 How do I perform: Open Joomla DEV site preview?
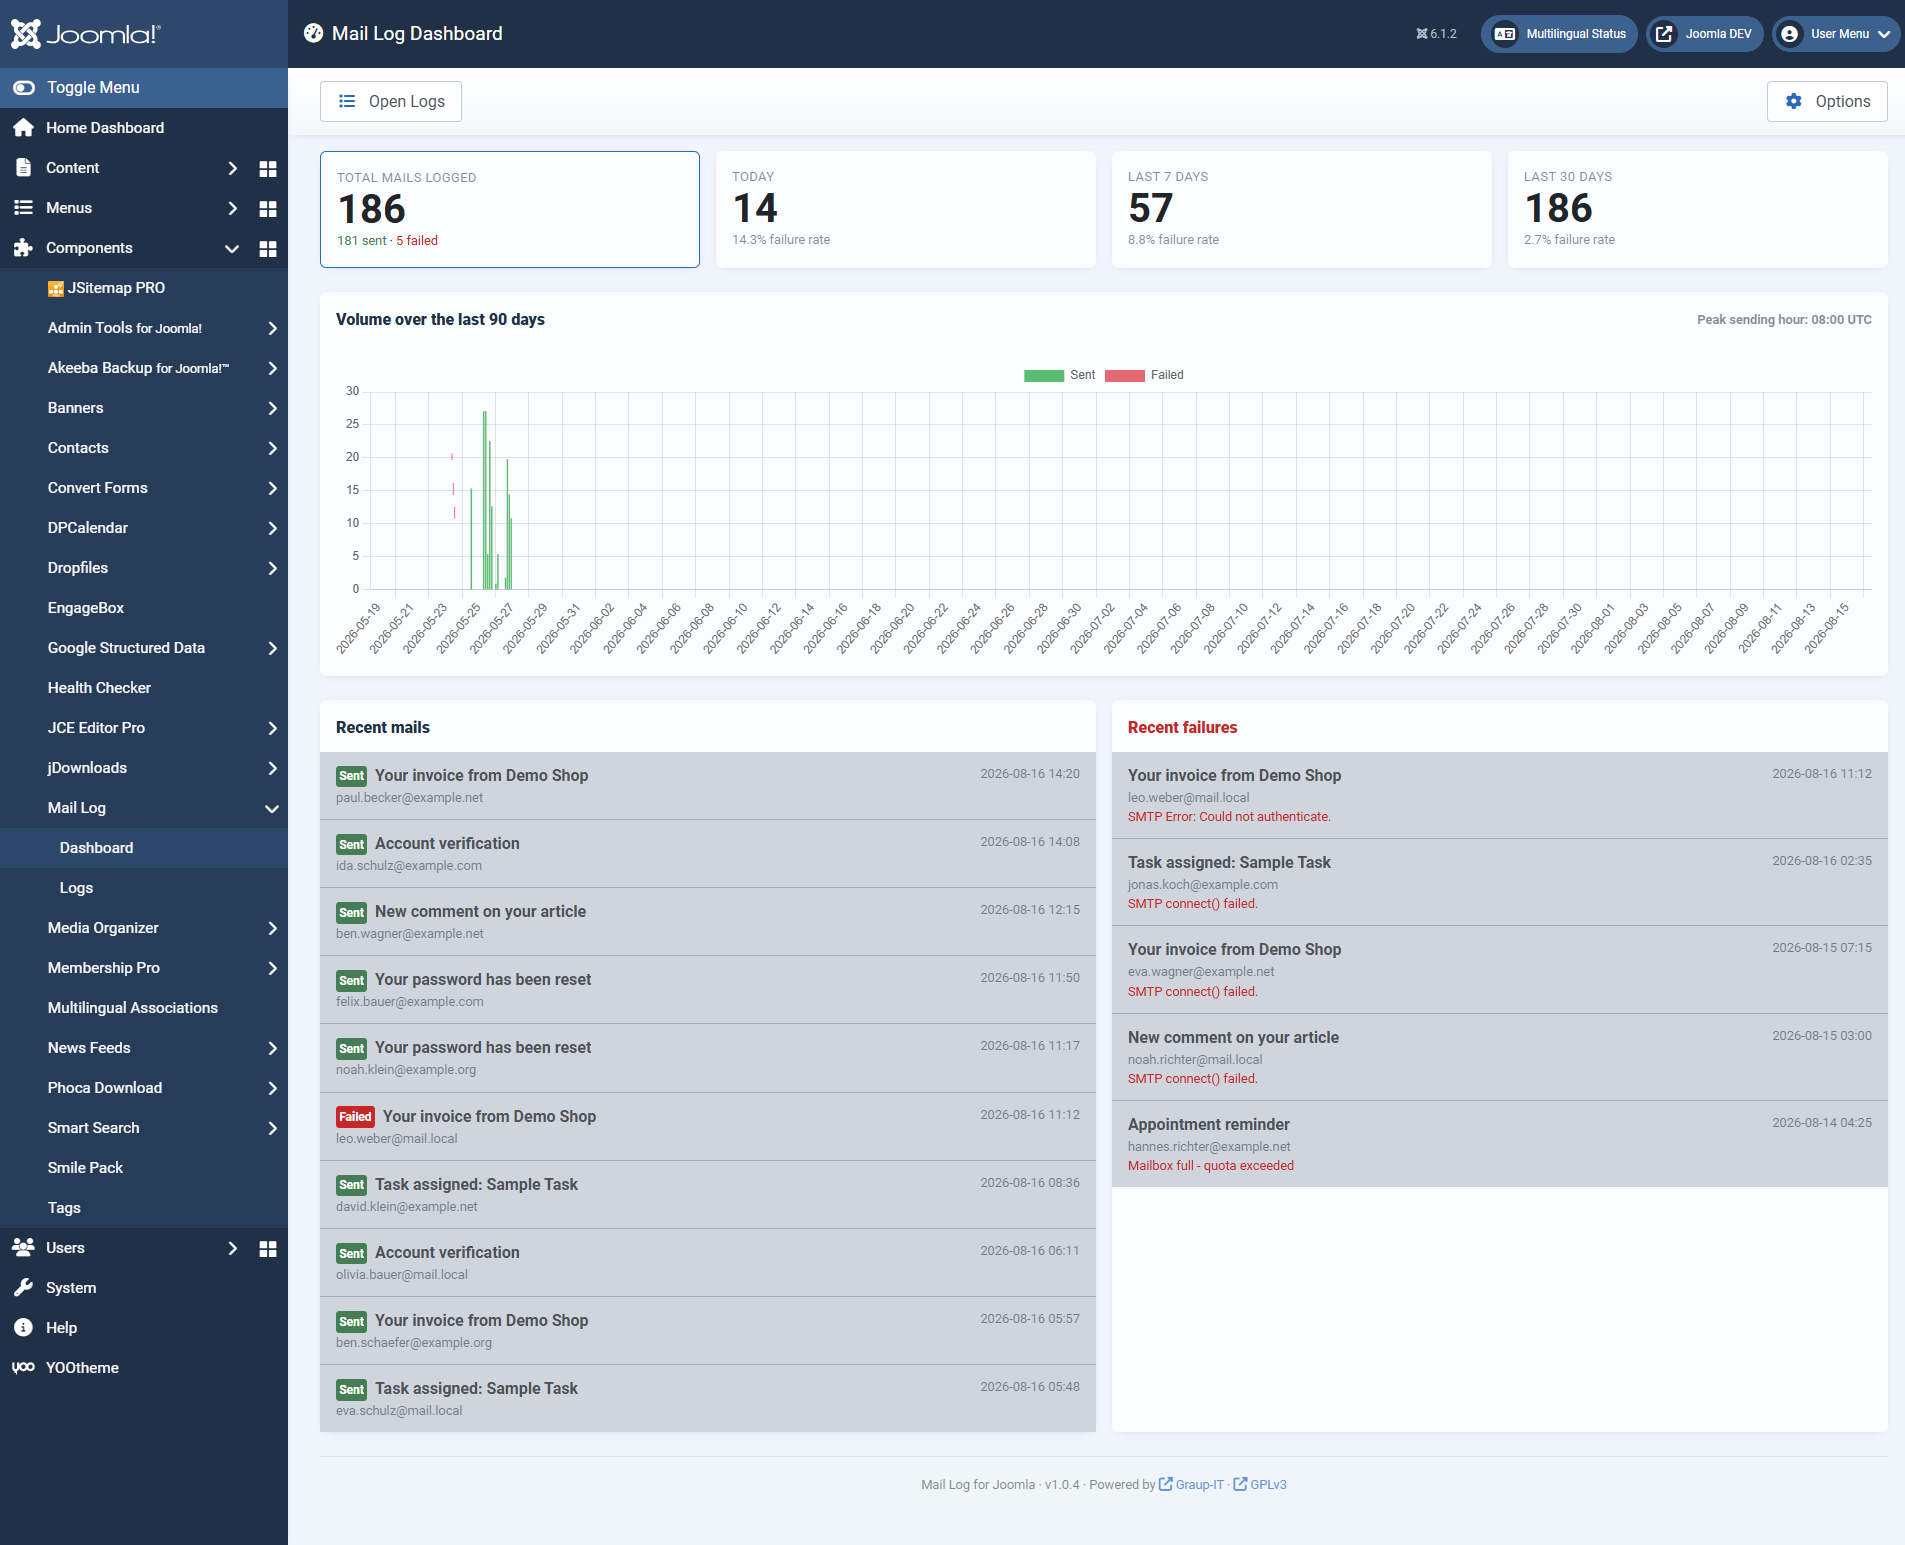pyautogui.click(x=1705, y=34)
